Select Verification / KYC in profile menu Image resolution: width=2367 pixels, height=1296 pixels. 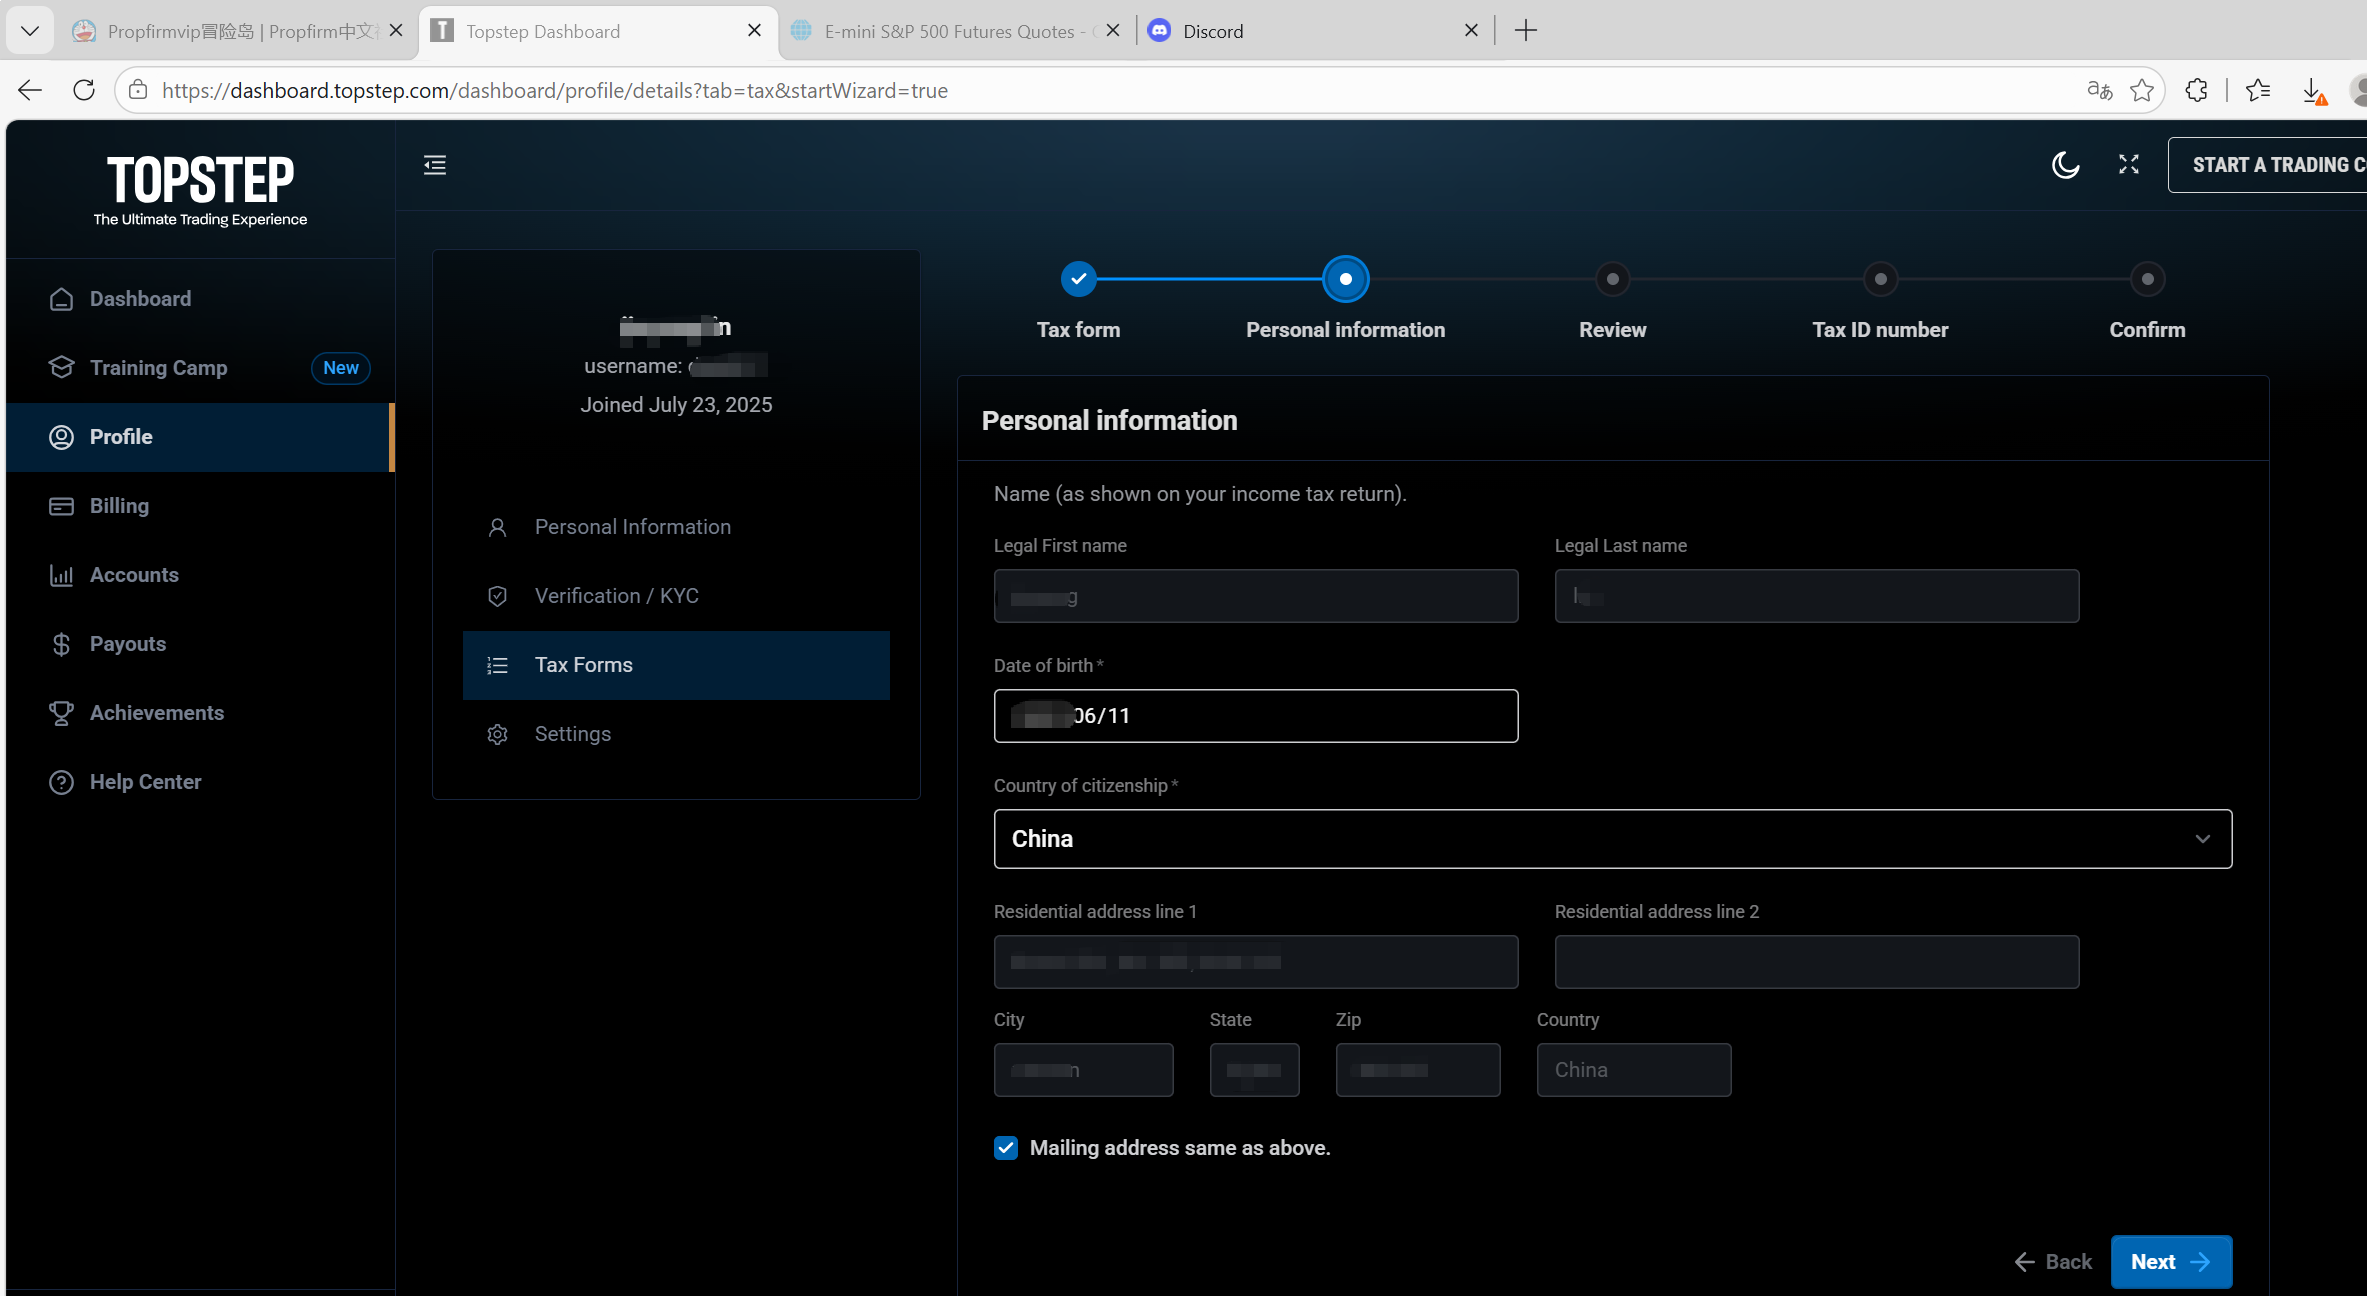(676, 596)
